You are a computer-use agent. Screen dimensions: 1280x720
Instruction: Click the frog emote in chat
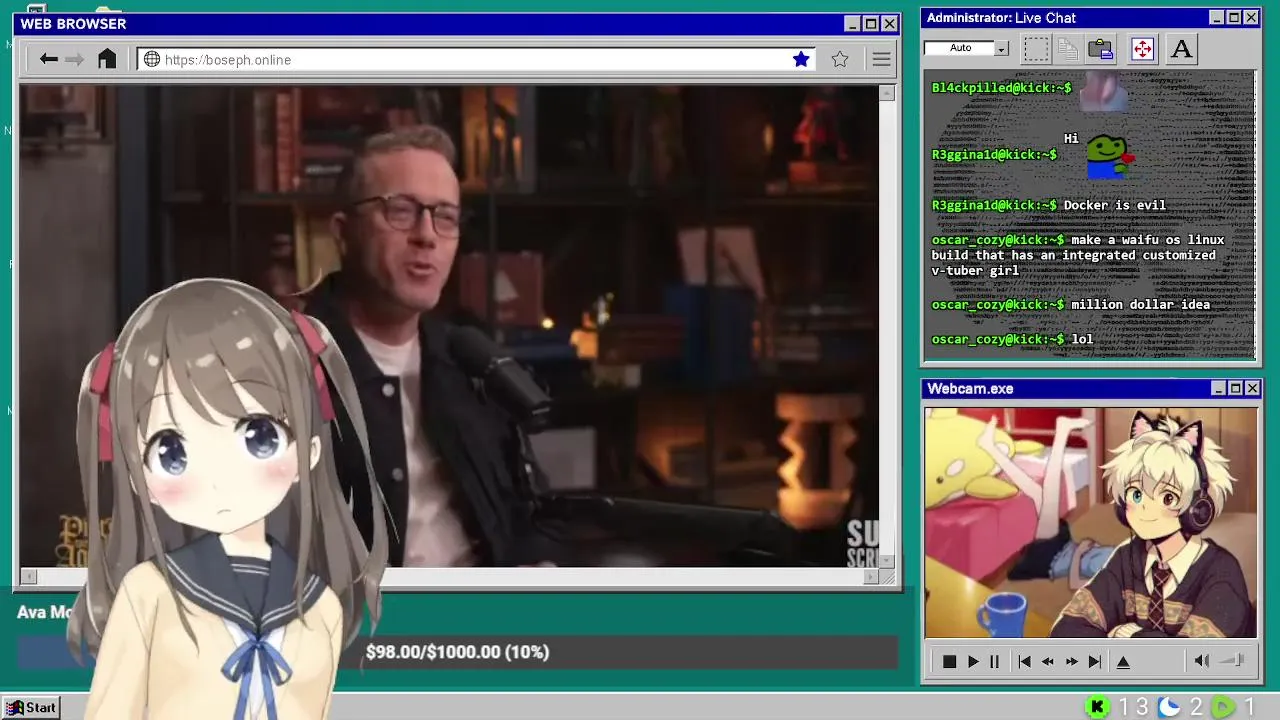click(x=1110, y=155)
